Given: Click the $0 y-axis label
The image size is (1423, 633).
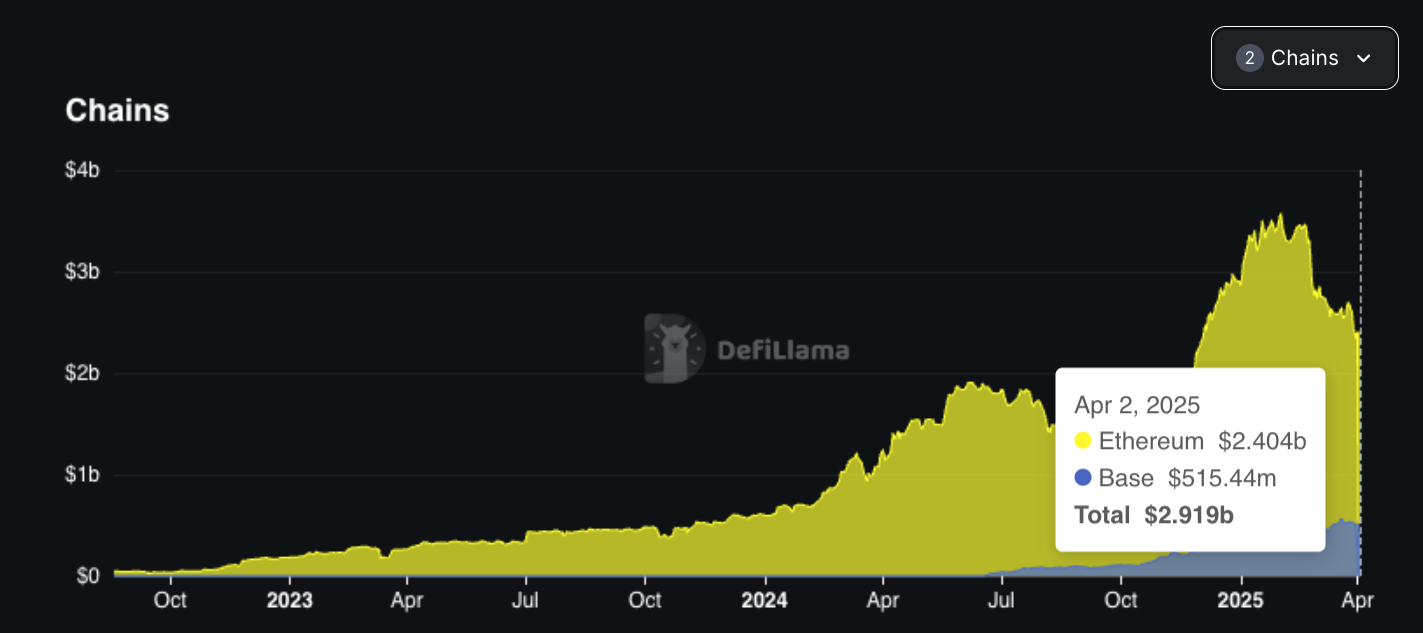Looking at the screenshot, I should [x=87, y=576].
